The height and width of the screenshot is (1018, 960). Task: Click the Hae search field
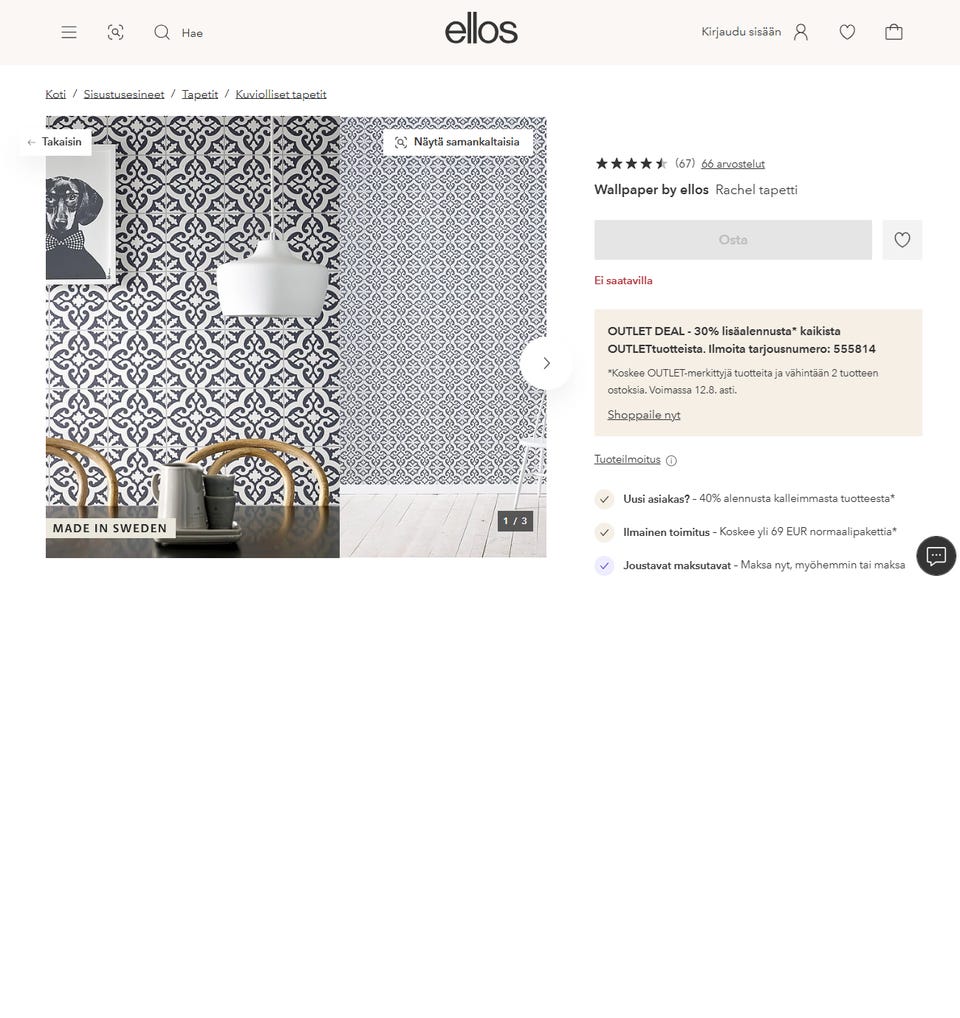click(x=192, y=33)
